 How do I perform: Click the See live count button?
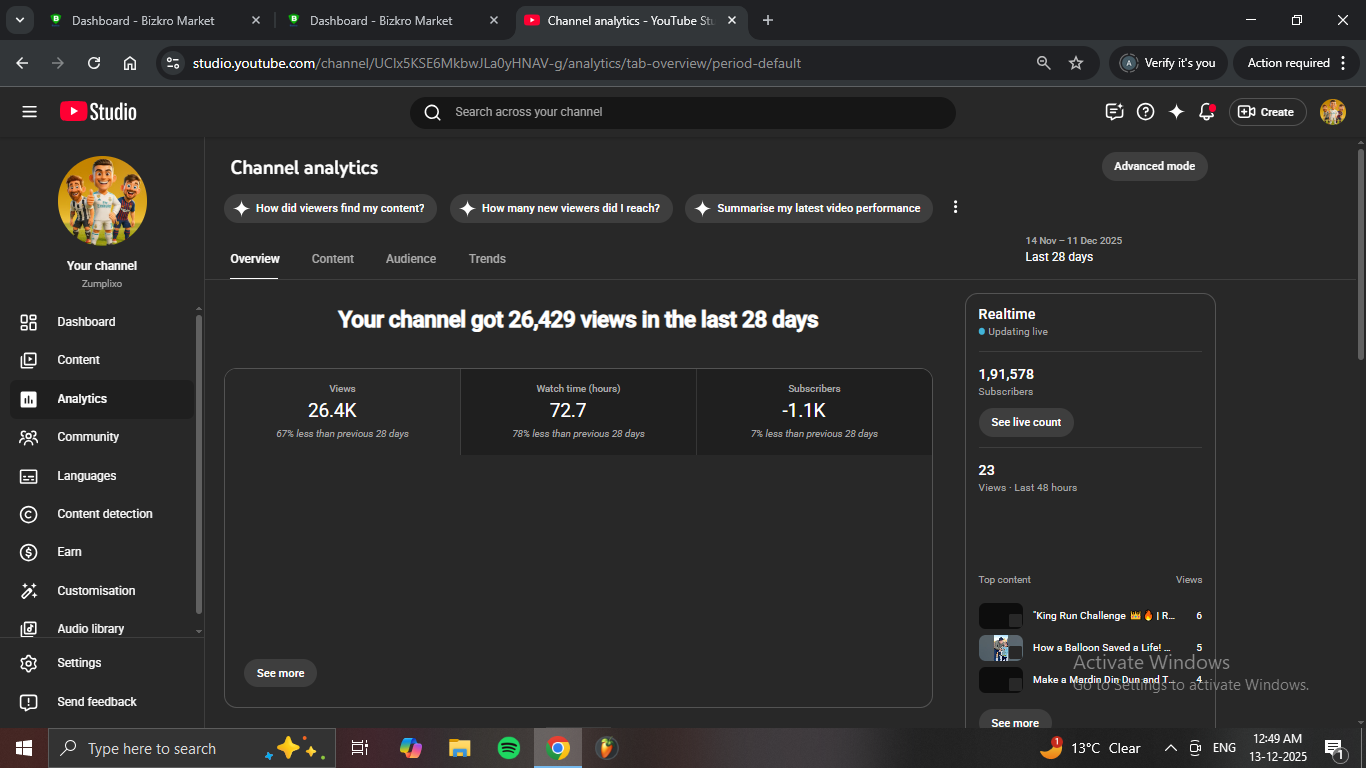tap(1026, 422)
